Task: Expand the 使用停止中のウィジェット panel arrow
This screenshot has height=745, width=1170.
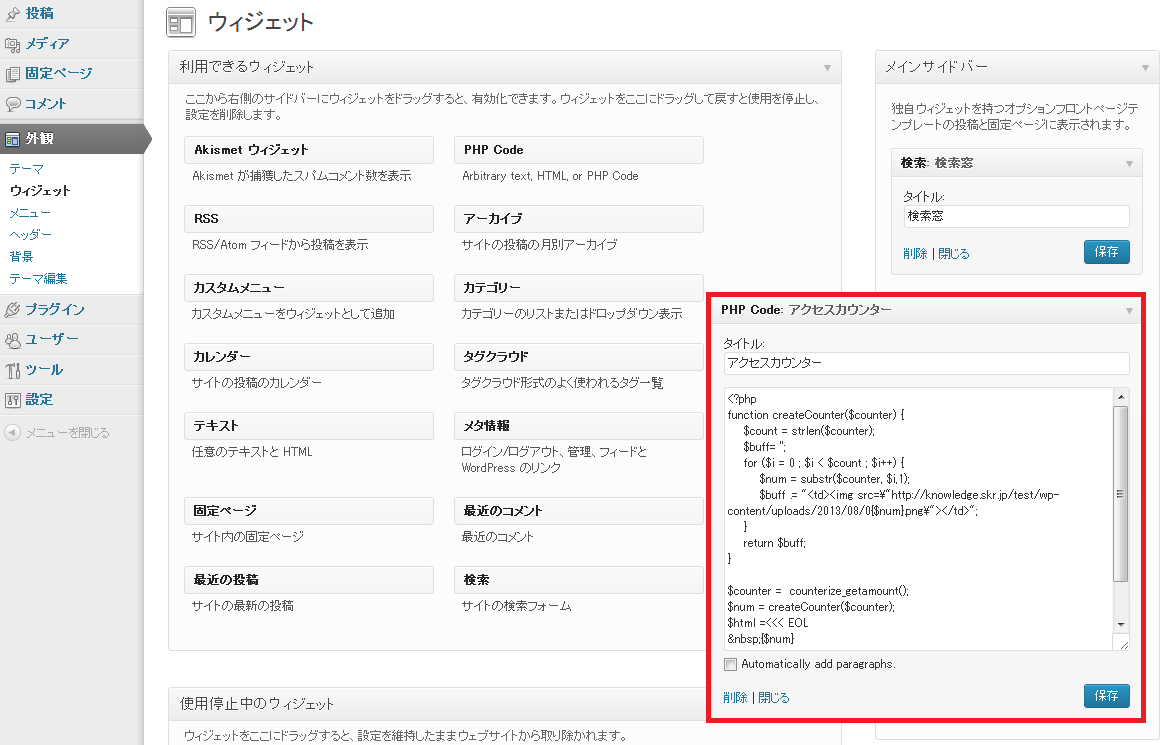Action: click(827, 704)
